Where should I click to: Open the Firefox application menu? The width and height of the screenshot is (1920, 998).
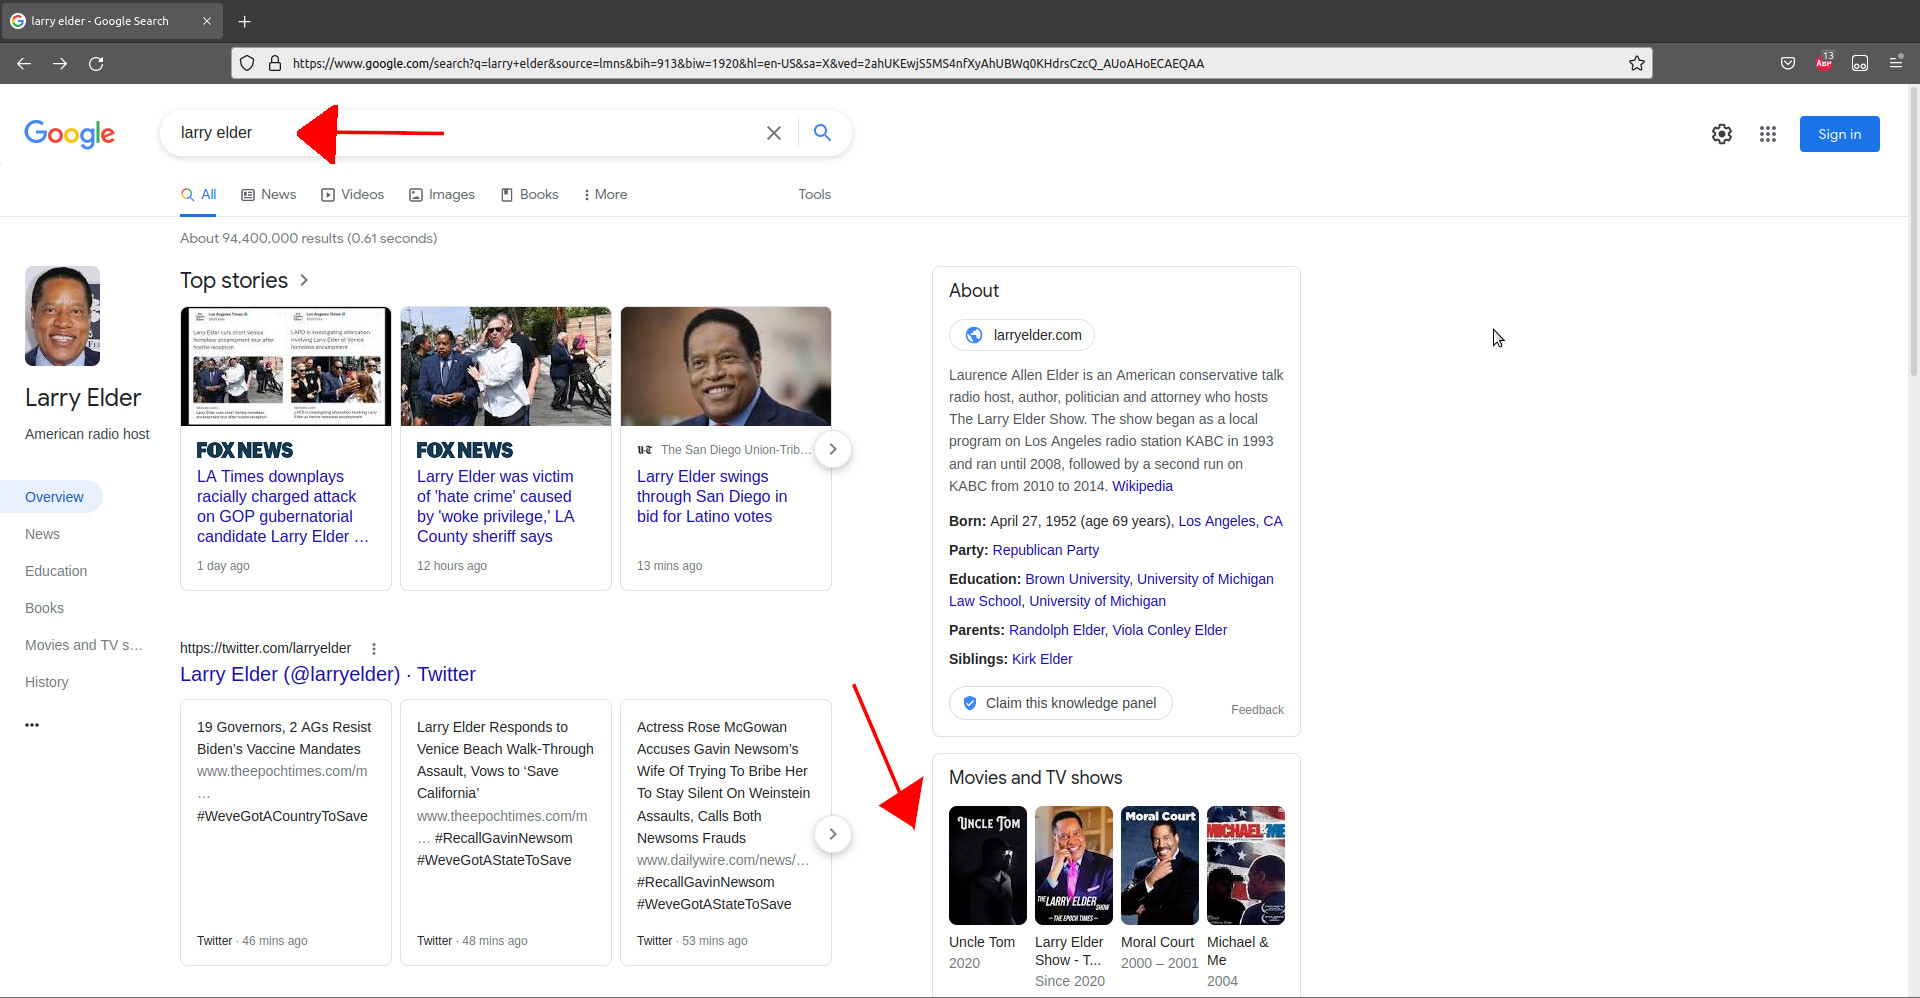pyautogui.click(x=1896, y=62)
